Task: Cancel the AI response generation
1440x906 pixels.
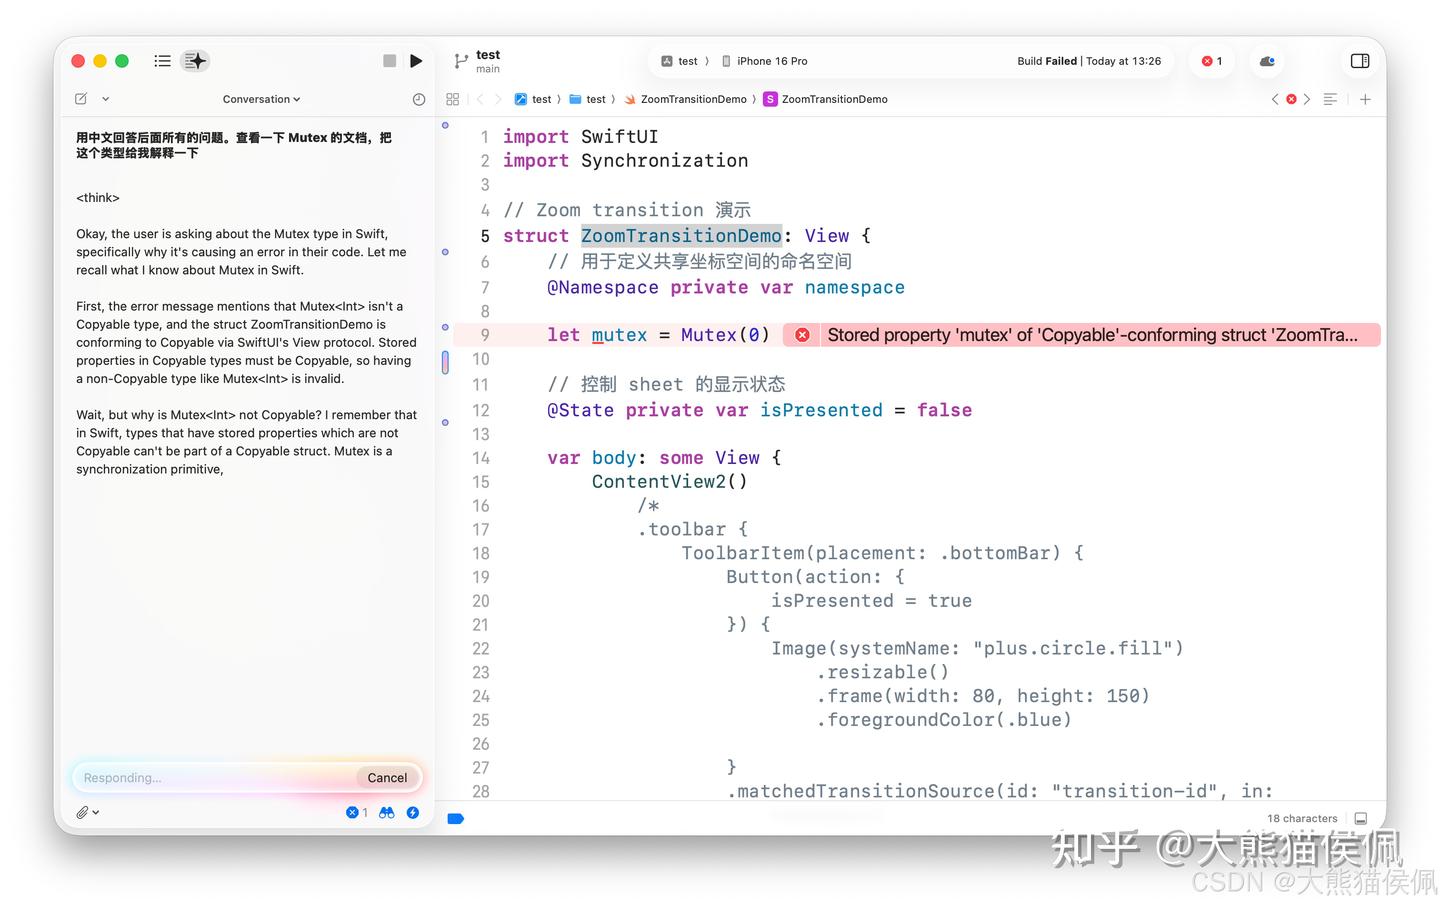Action: tap(387, 777)
